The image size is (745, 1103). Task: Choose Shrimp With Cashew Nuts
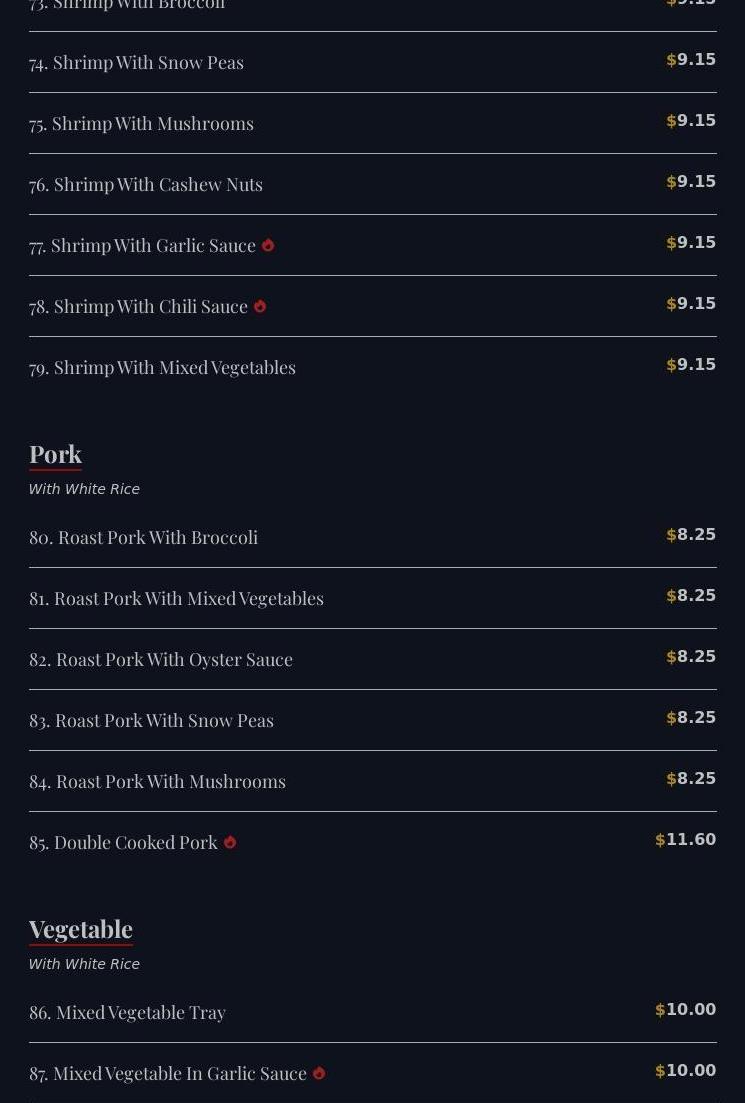pos(146,184)
